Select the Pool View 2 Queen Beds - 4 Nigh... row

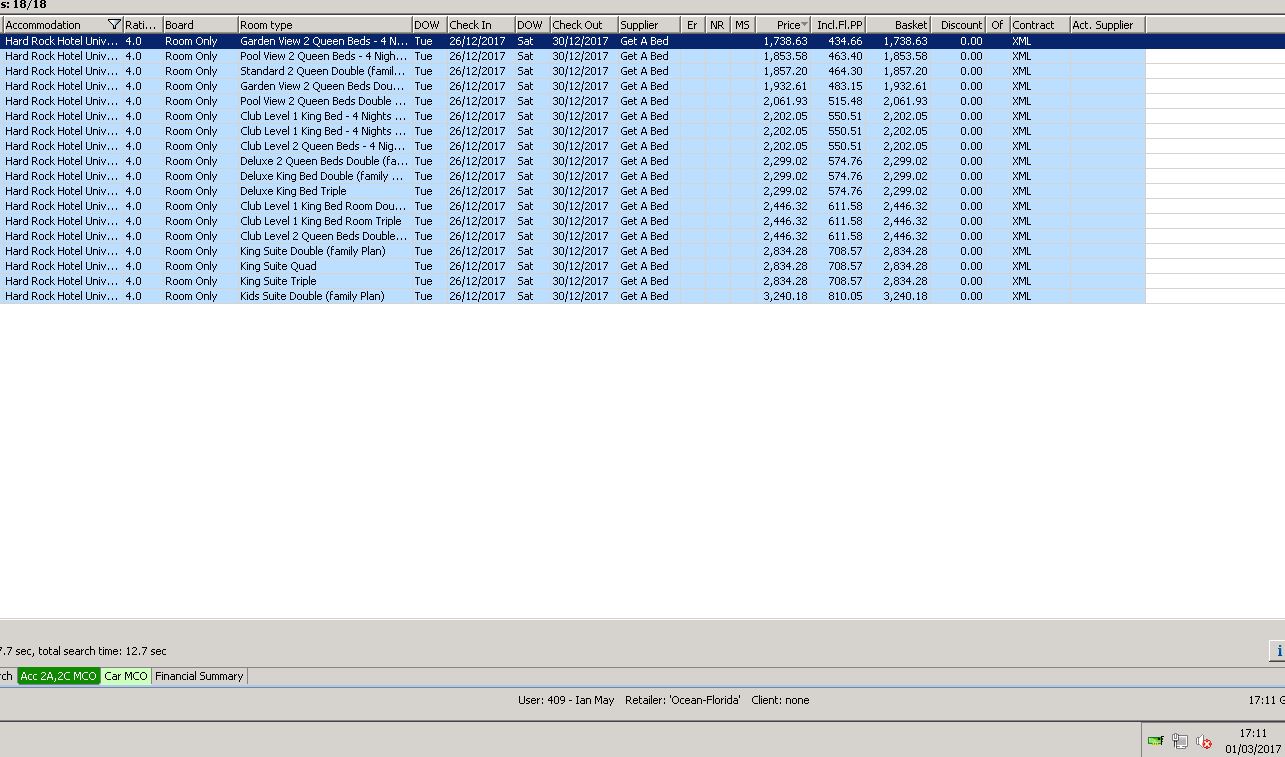click(572, 56)
